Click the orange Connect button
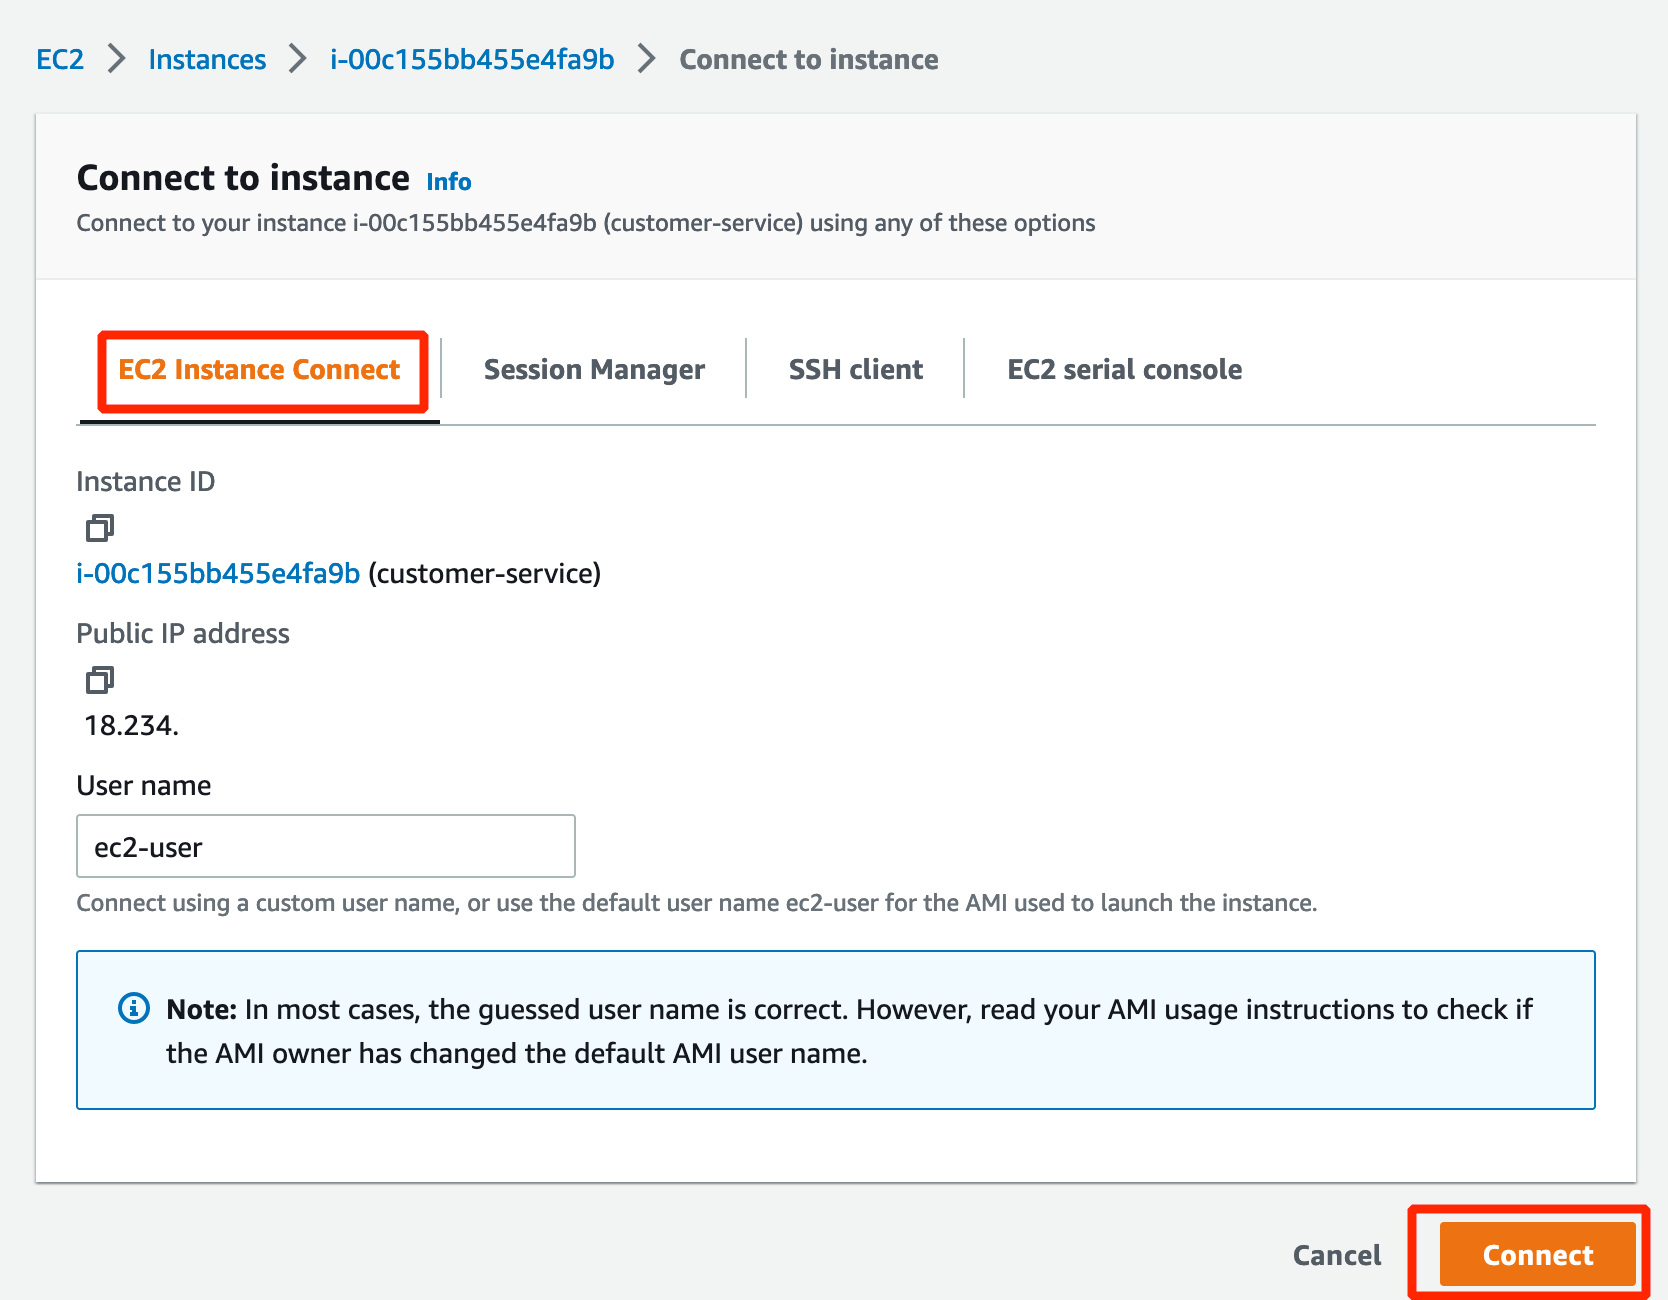 click(x=1538, y=1254)
